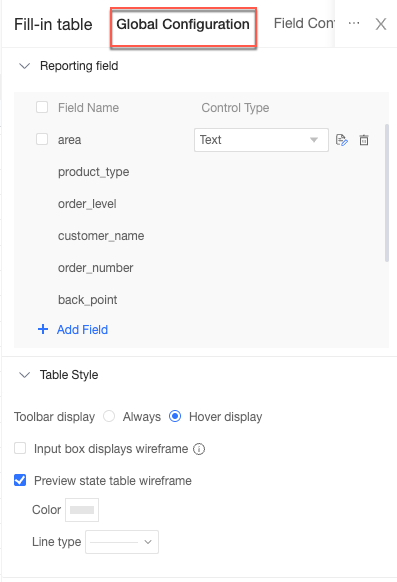Open the wireframe Color swatch picker
397x582 pixels.
(82, 510)
